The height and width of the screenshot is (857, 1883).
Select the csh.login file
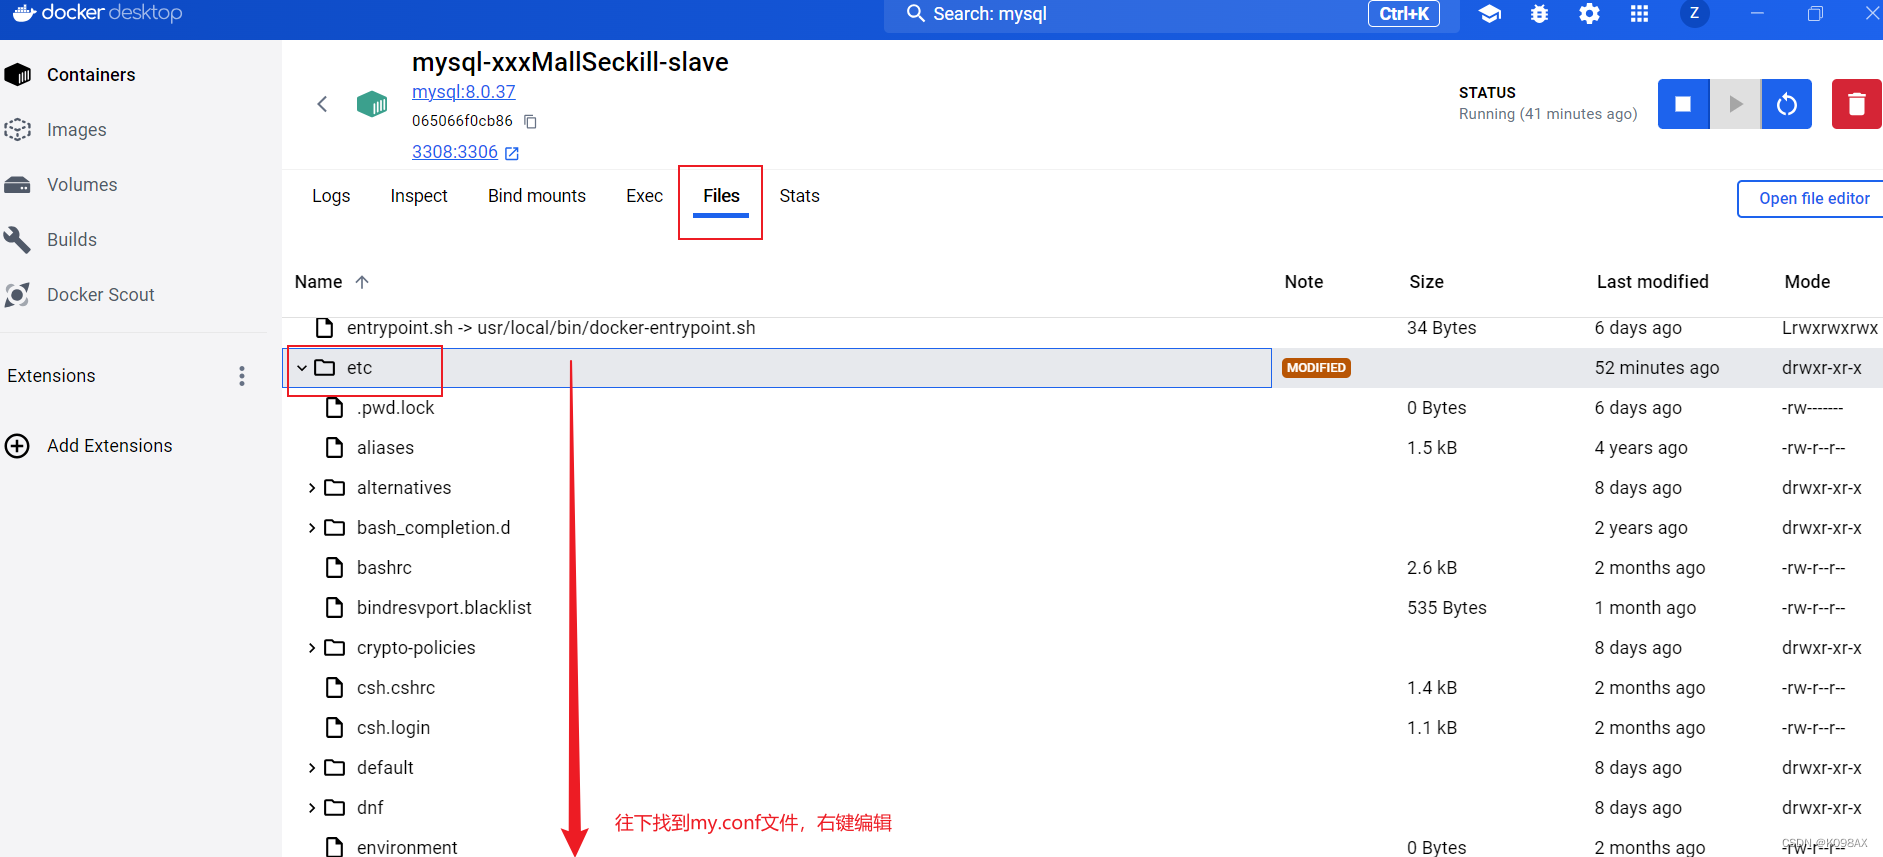coord(393,728)
